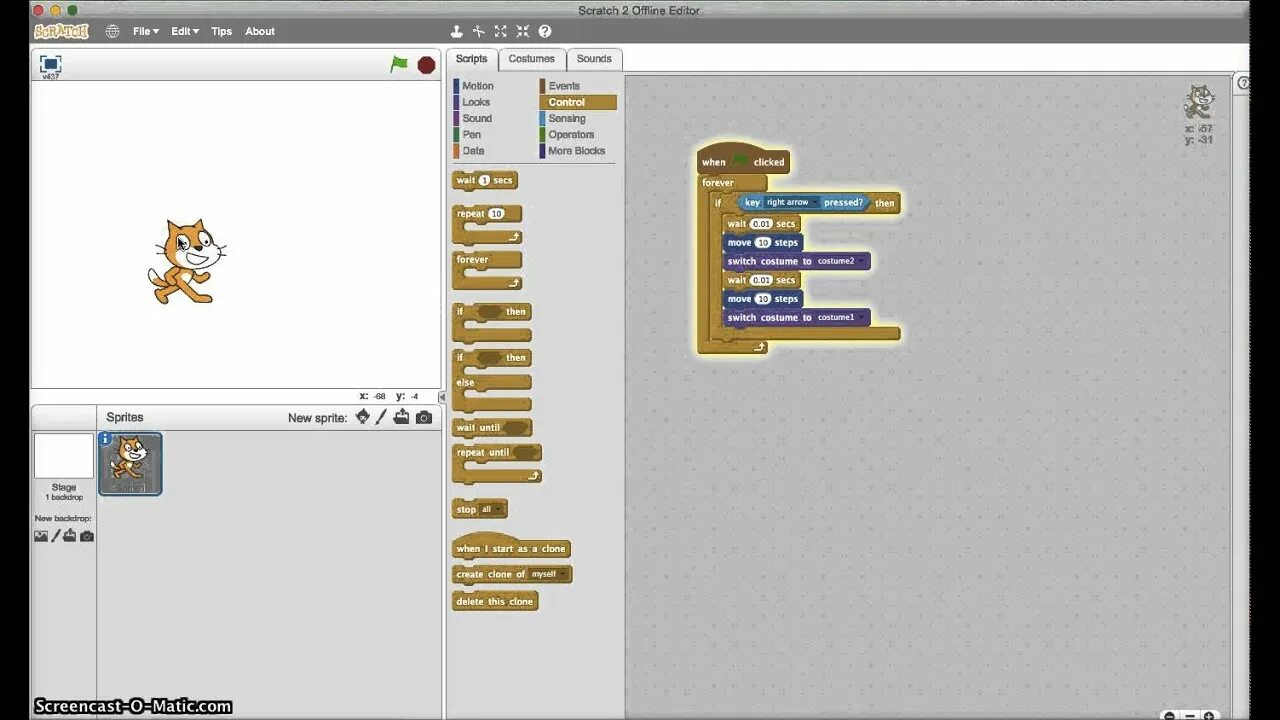The height and width of the screenshot is (720, 1280).
Task: Switch to the Sounds tab
Action: [x=594, y=59]
